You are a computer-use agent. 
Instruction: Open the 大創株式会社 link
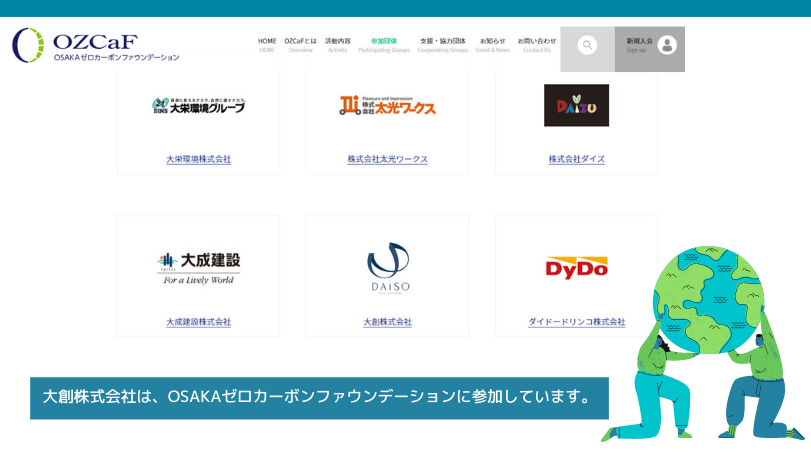pos(387,322)
